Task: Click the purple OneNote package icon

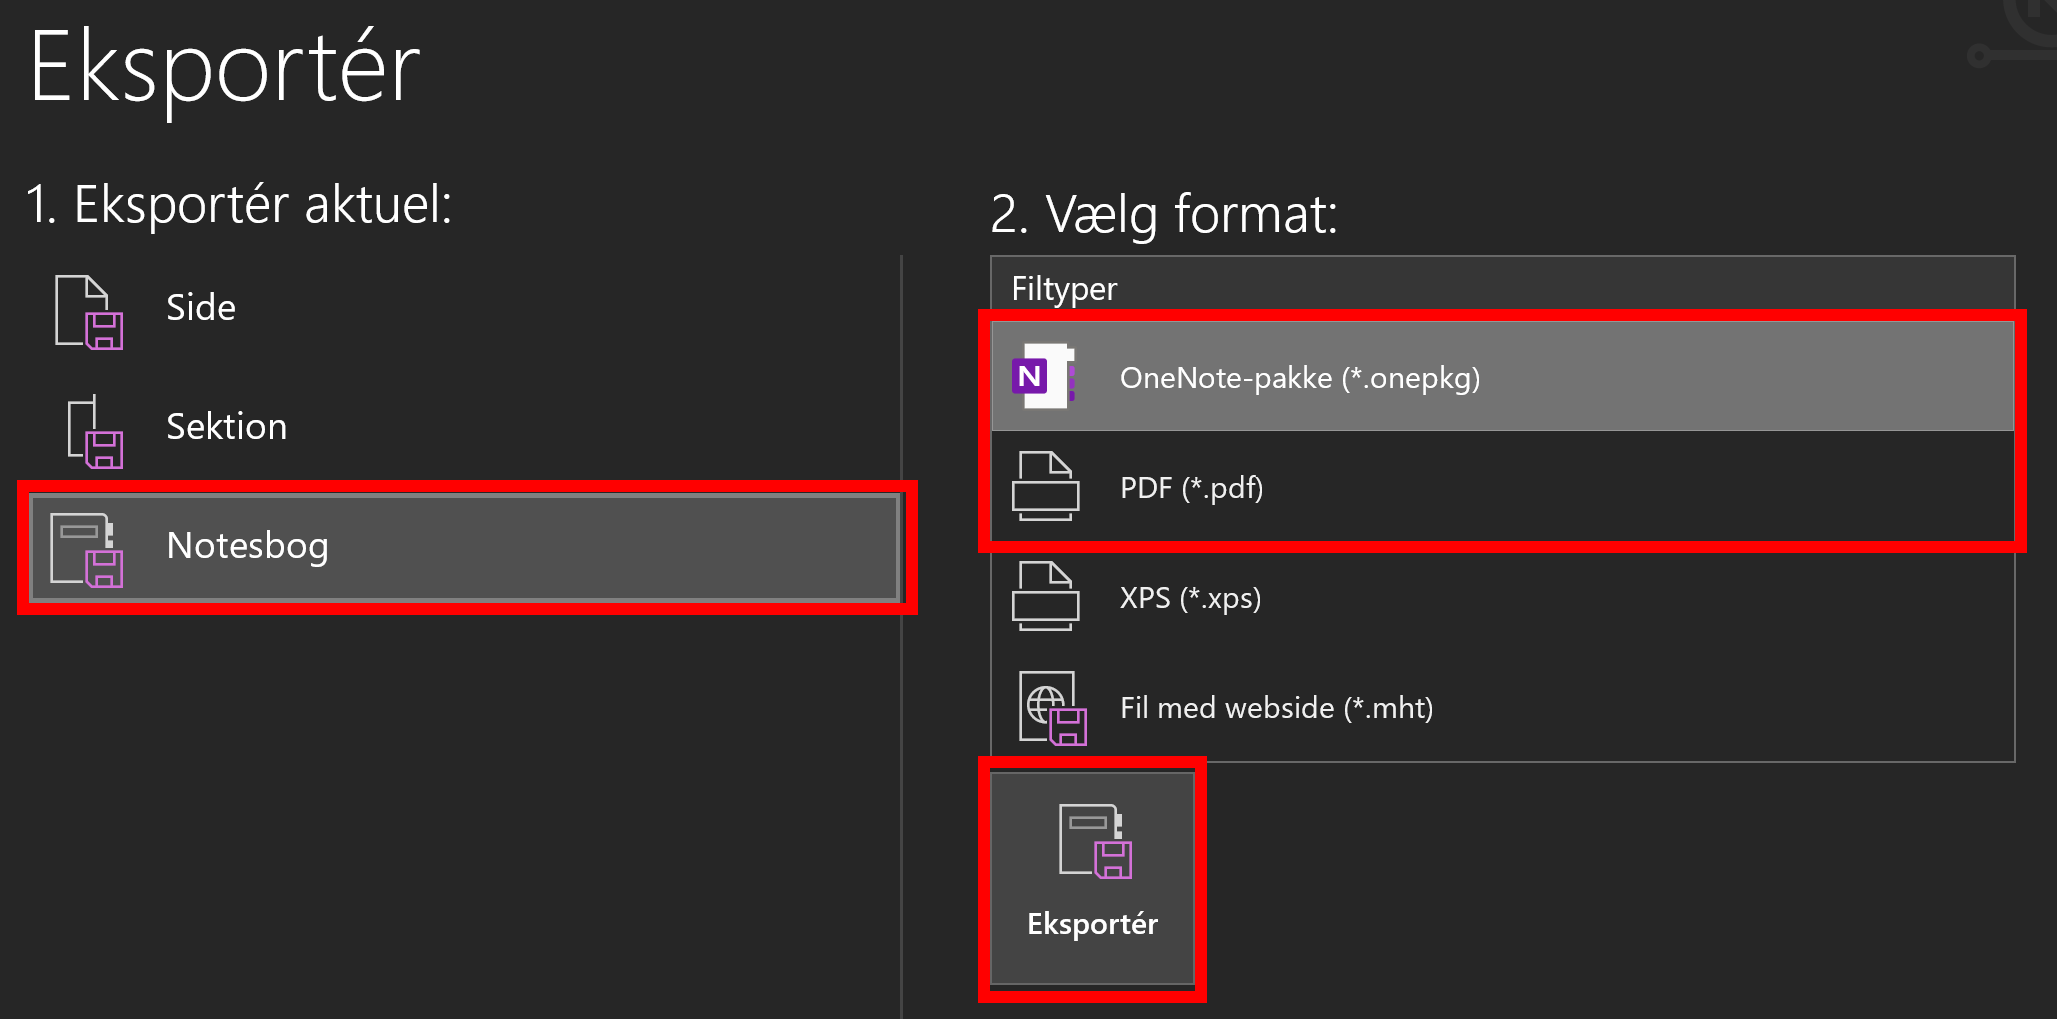Action: click(1043, 377)
